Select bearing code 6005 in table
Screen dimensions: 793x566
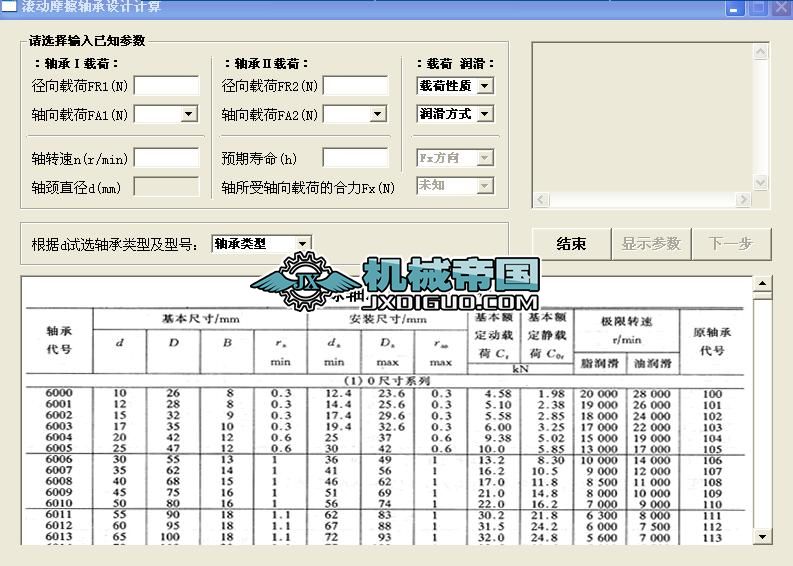[x=59, y=448]
